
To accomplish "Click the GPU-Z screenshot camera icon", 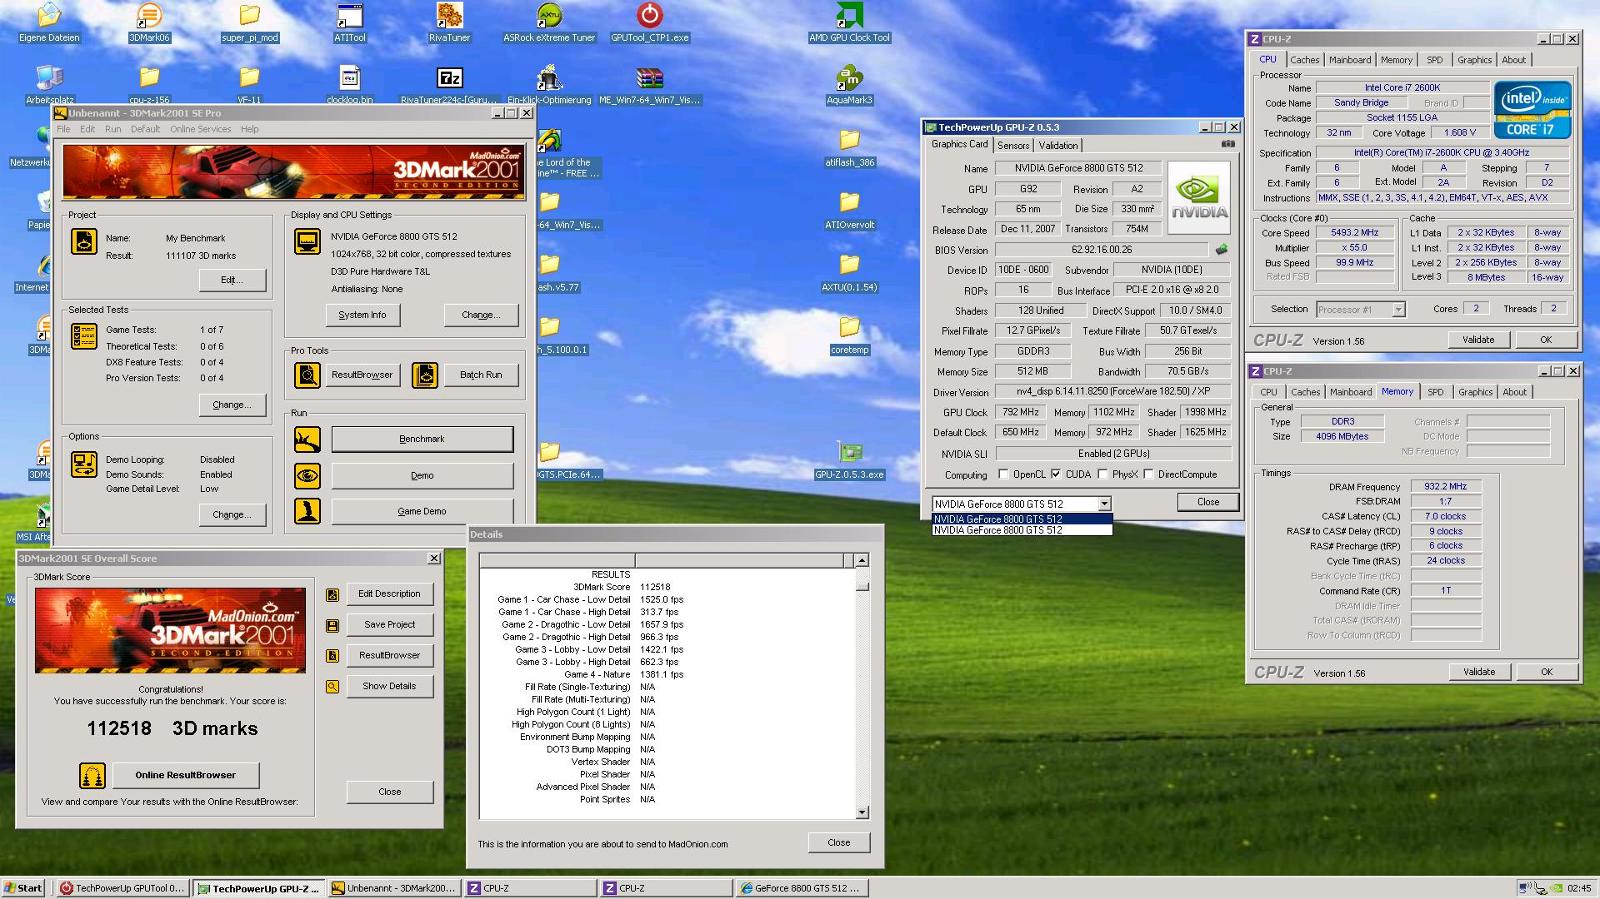I will tap(1227, 144).
